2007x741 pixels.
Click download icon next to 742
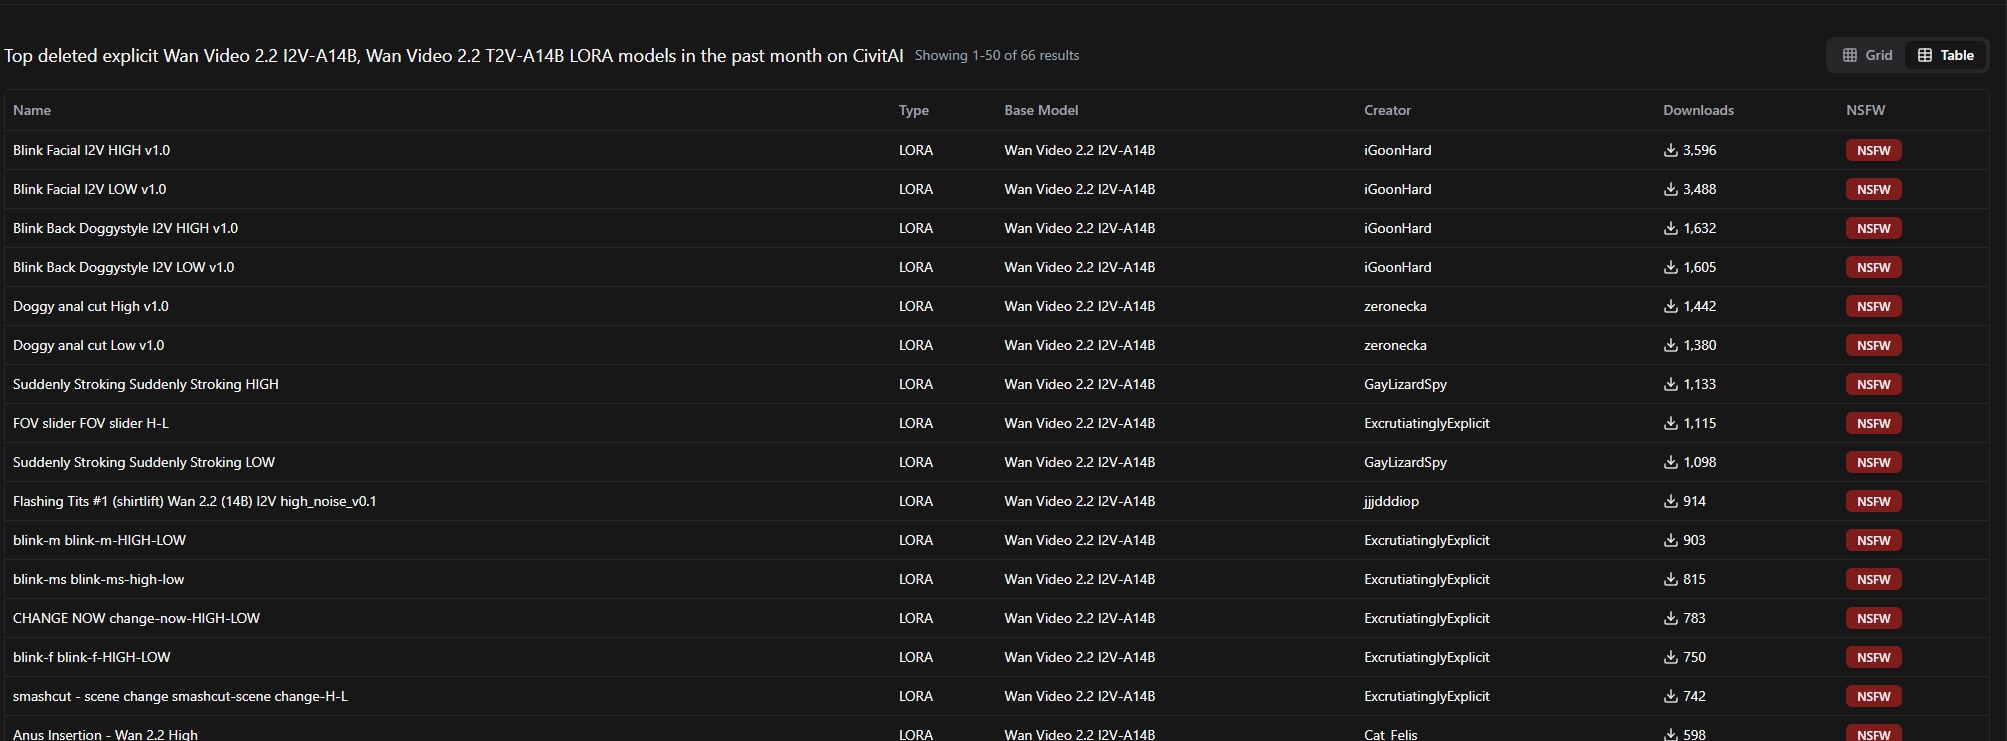tap(1670, 696)
